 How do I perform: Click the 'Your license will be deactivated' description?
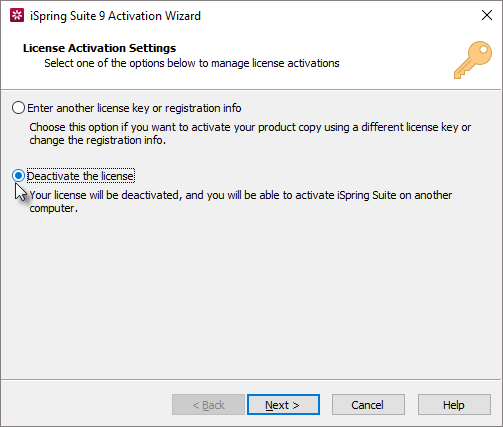pyautogui.click(x=241, y=195)
